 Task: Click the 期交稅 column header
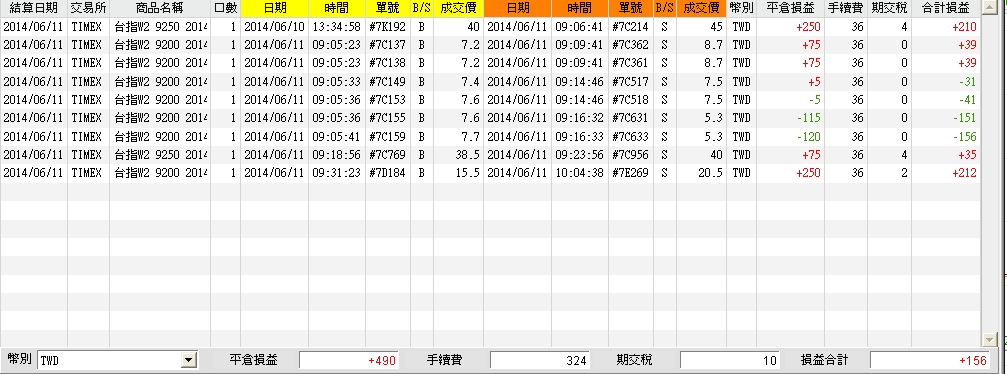(x=889, y=8)
